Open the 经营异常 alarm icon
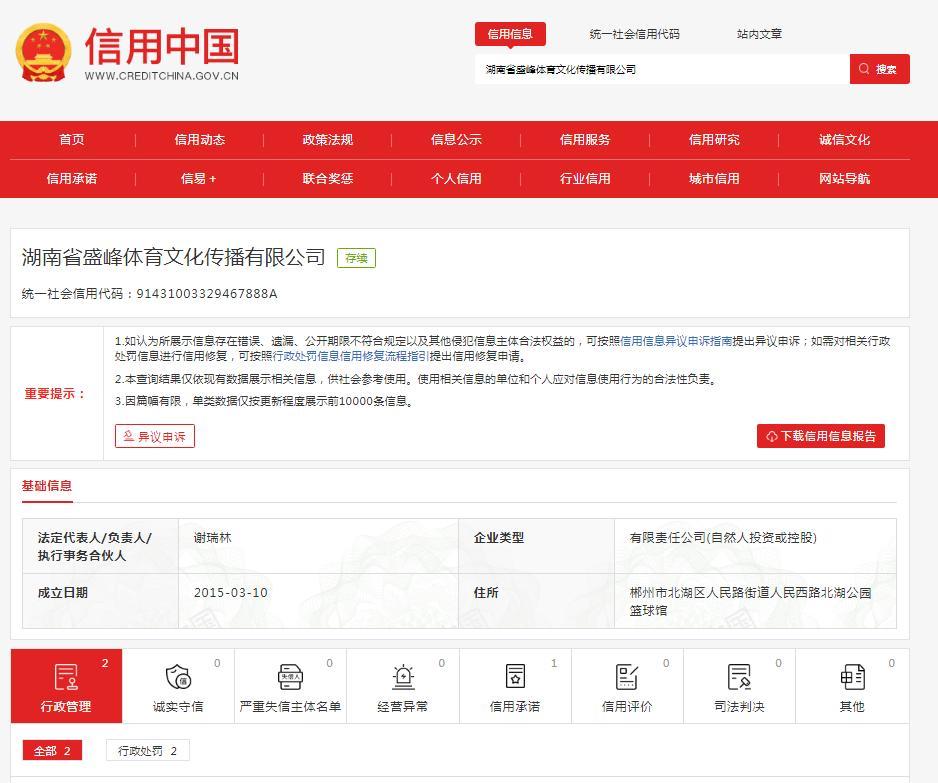This screenshot has width=938, height=783. [x=403, y=677]
